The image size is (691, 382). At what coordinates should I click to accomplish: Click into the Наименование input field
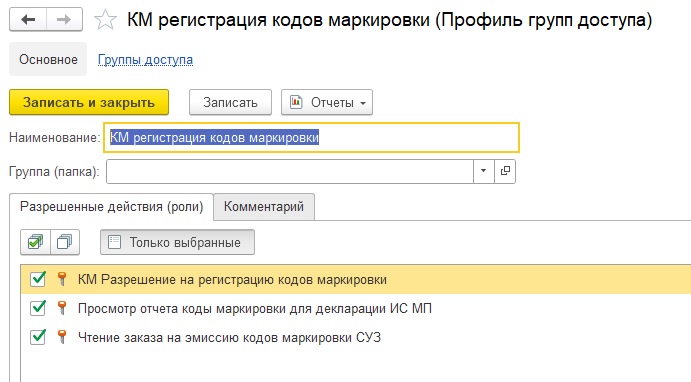[311, 137]
